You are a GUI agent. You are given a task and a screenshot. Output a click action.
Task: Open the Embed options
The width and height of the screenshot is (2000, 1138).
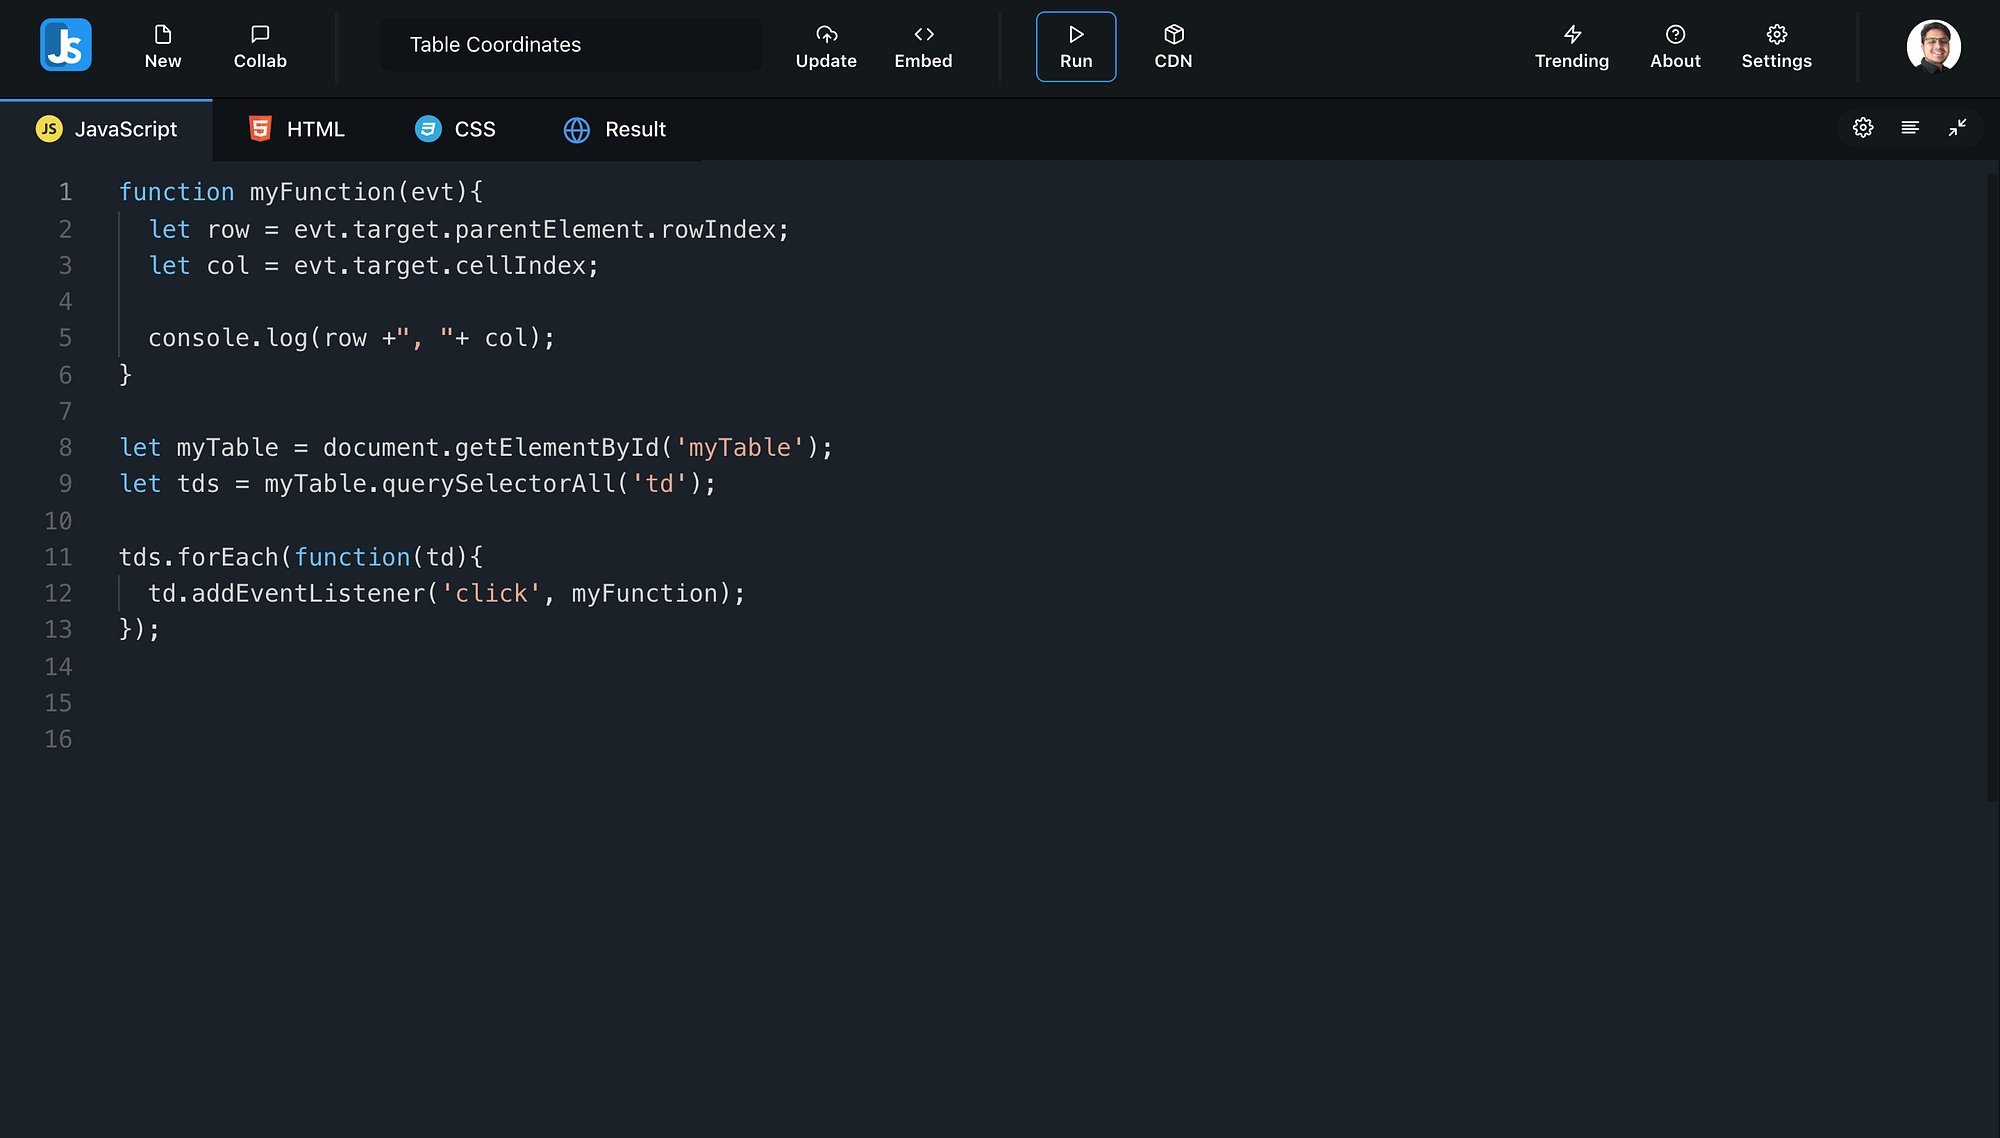pyautogui.click(x=923, y=46)
